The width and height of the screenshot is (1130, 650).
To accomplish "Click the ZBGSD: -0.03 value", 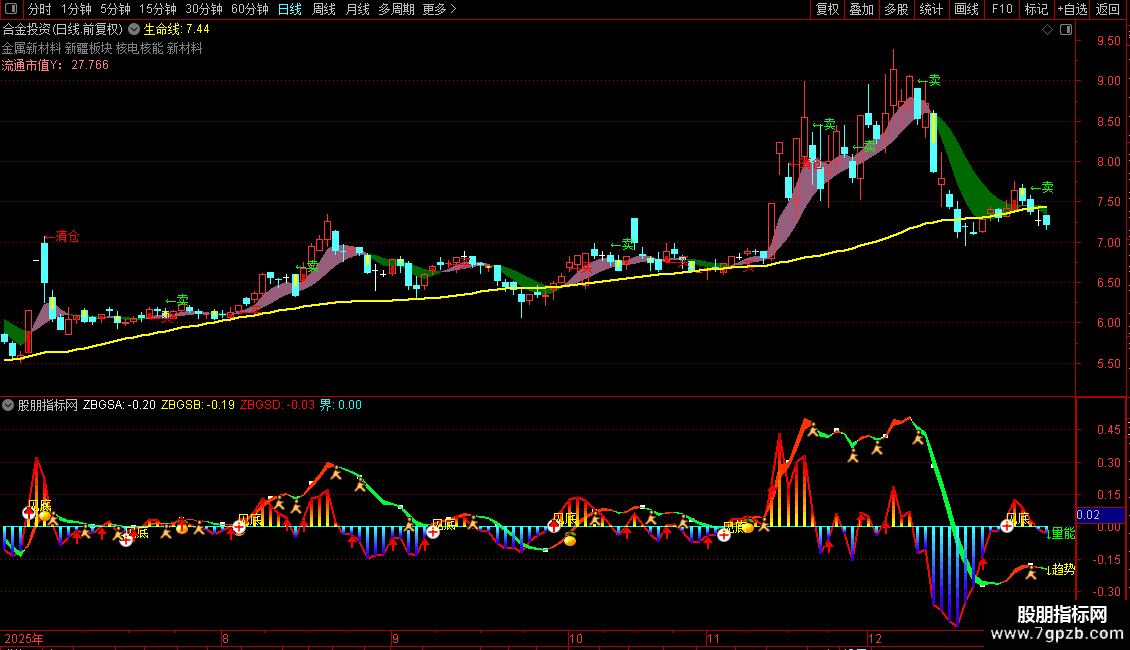I will point(277,405).
